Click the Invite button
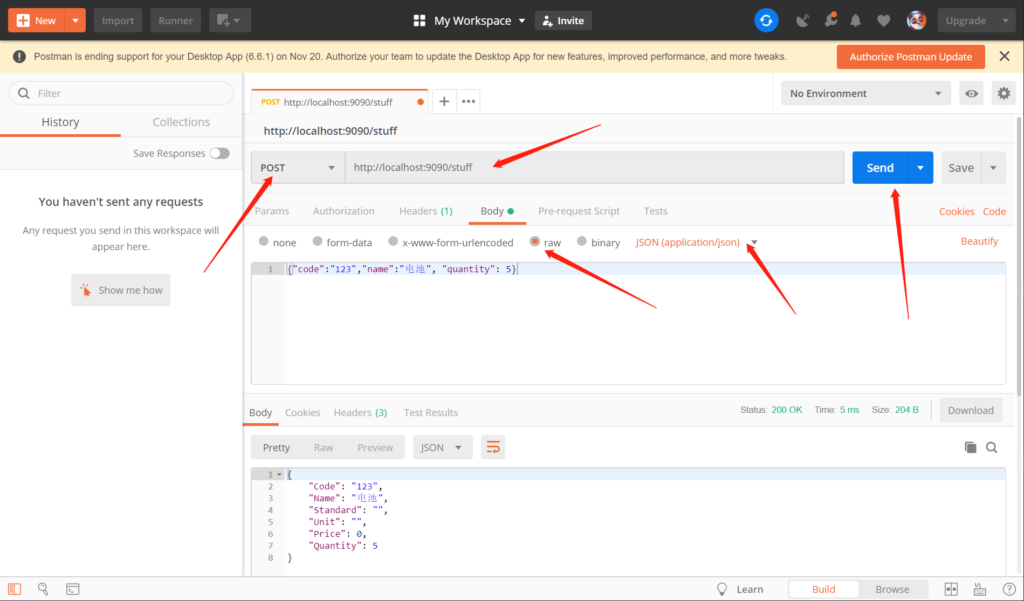This screenshot has width=1024, height=601. 563,21
